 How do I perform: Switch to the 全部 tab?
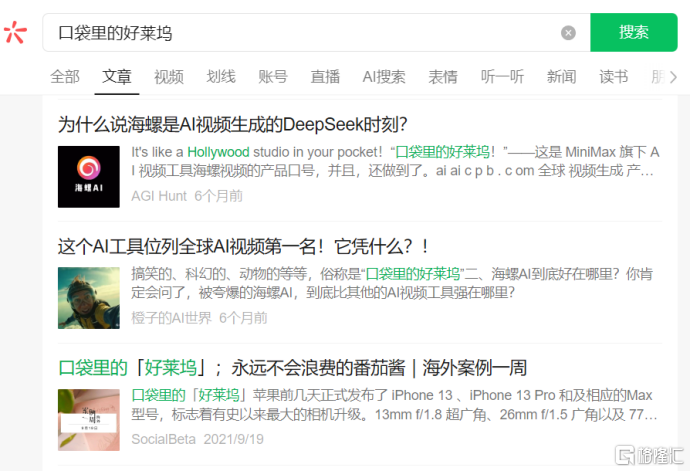[x=65, y=77]
